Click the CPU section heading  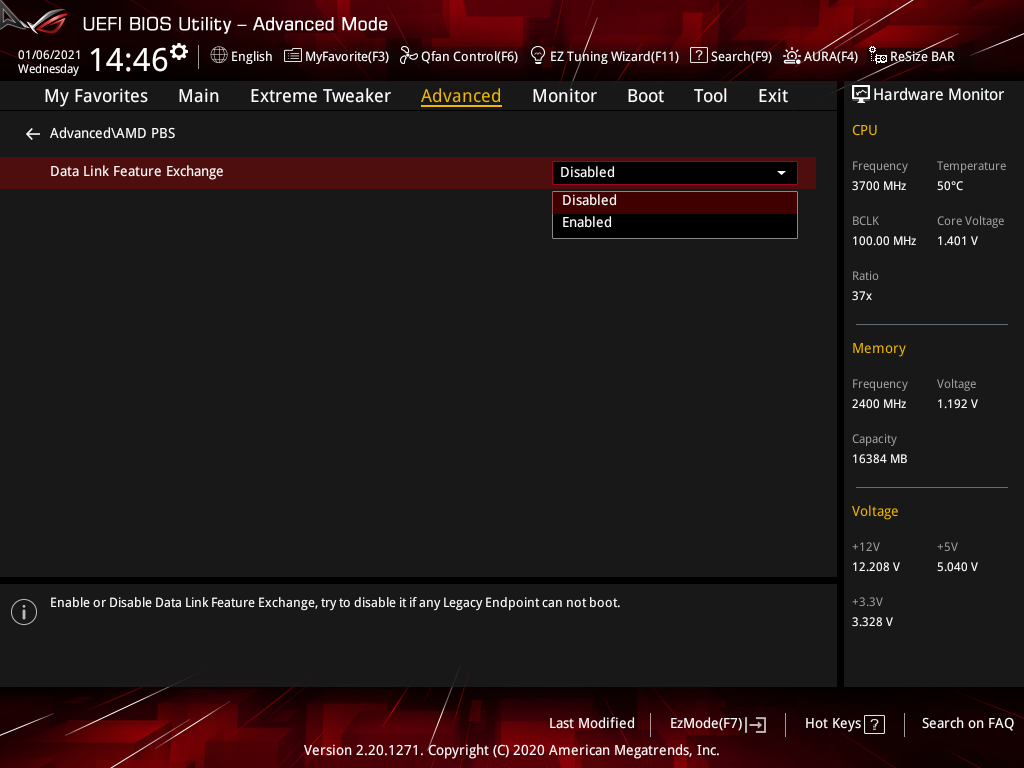[864, 131]
